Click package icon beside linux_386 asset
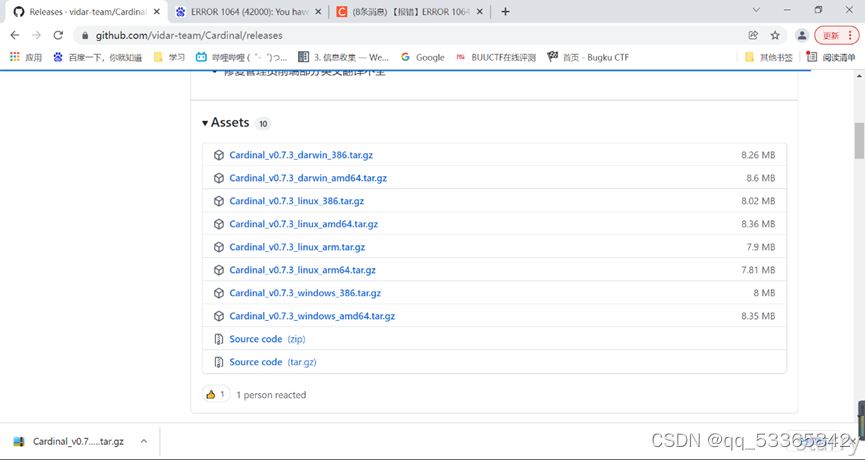This screenshot has width=865, height=460. click(219, 201)
